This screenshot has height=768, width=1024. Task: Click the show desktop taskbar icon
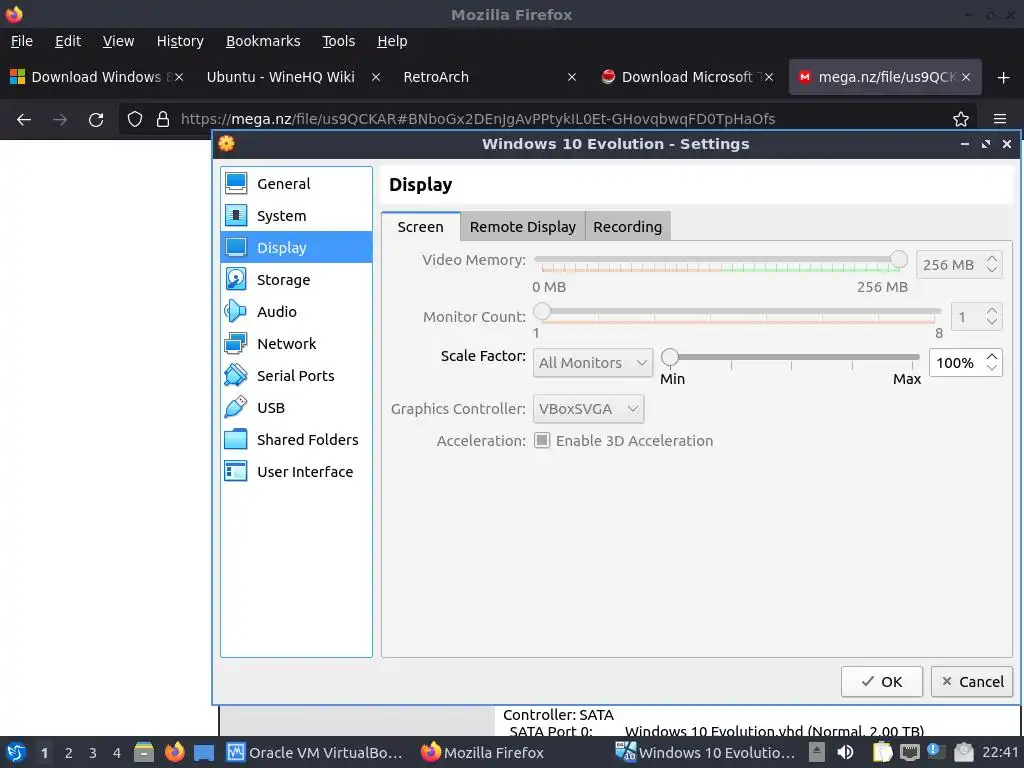coord(204,752)
